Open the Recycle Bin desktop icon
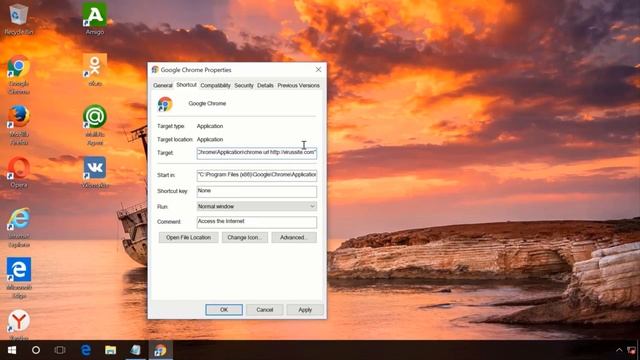 tap(18, 18)
